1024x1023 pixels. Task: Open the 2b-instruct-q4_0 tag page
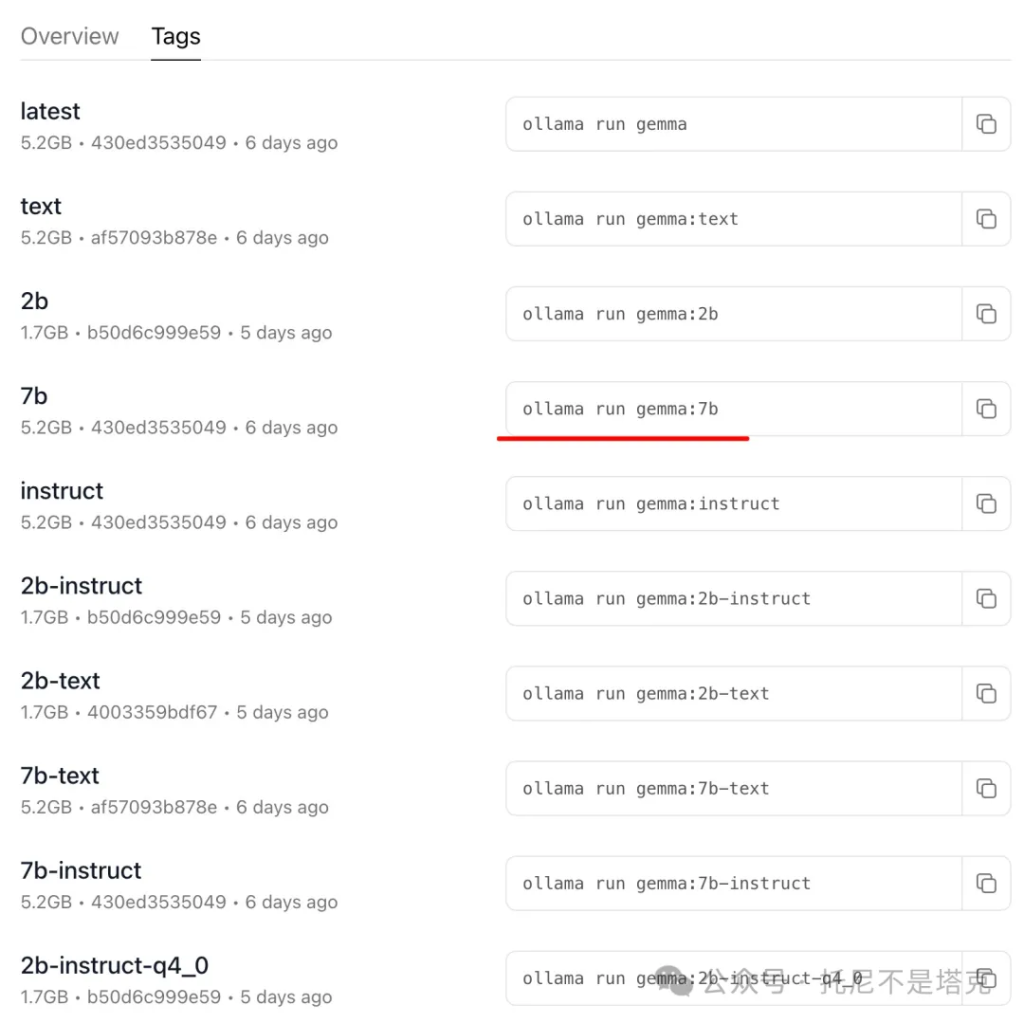point(114,966)
